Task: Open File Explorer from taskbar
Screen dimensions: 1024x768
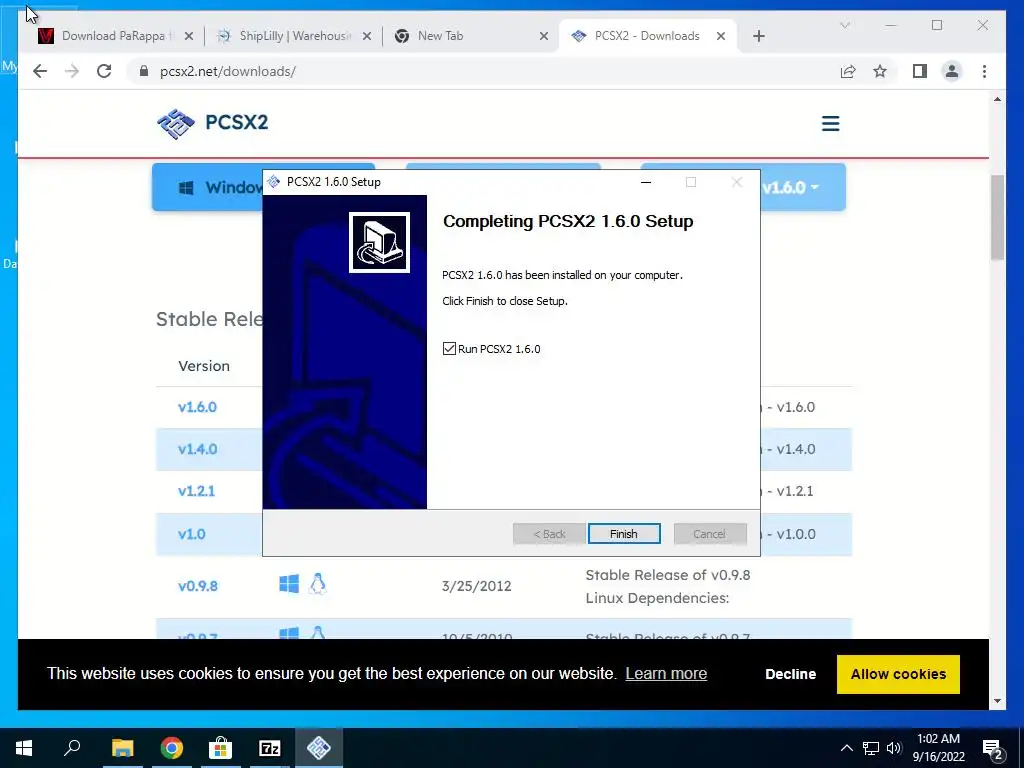Action: coord(122,748)
